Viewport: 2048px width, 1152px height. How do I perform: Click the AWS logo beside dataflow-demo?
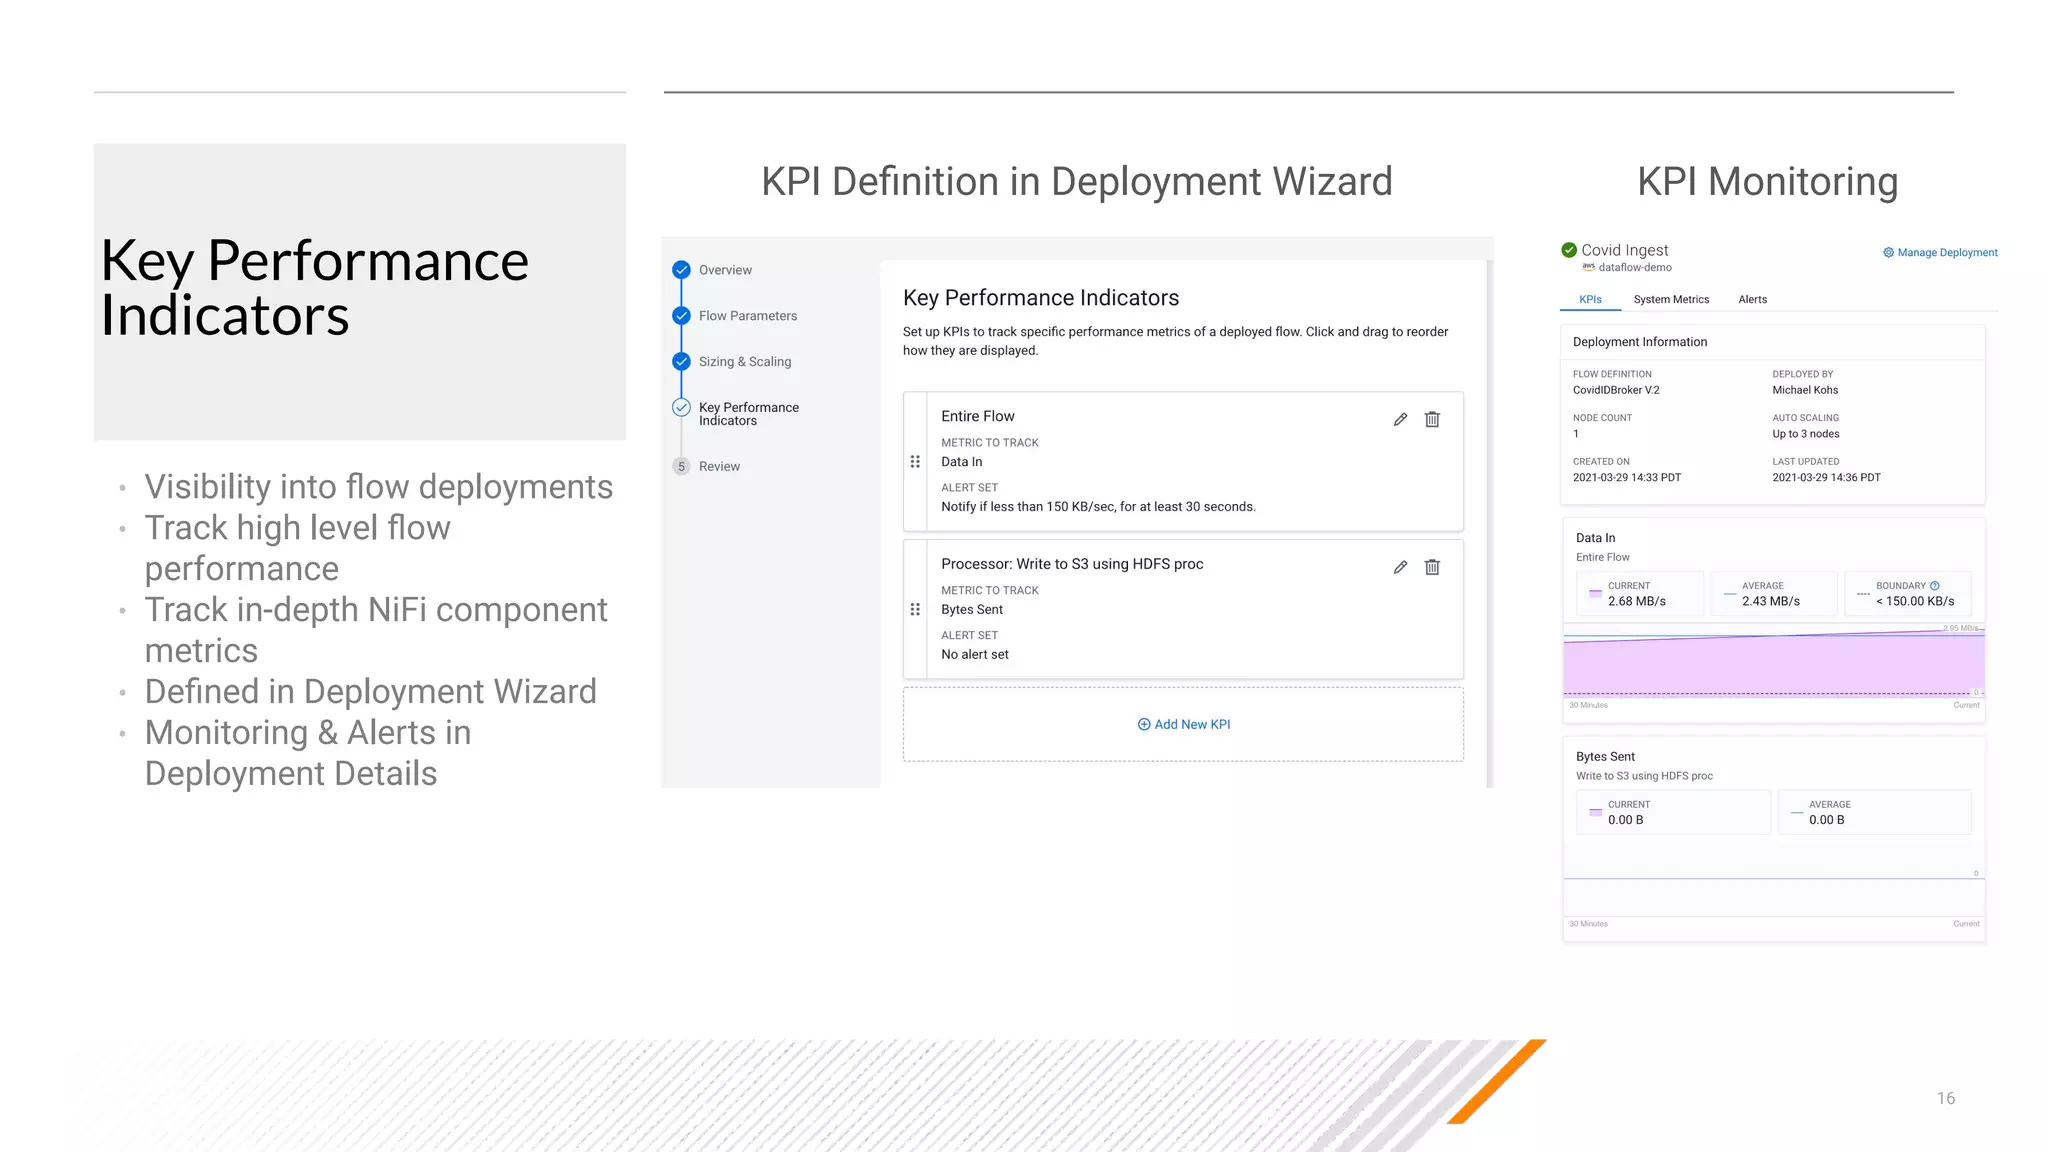point(1588,267)
